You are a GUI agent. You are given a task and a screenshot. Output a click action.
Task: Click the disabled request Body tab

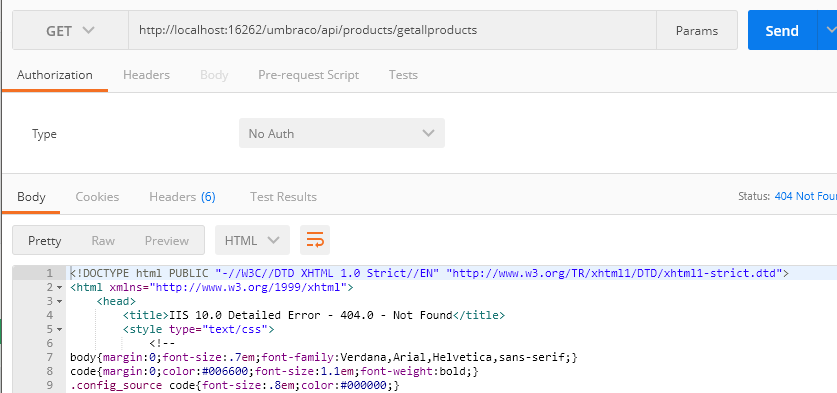pos(214,75)
